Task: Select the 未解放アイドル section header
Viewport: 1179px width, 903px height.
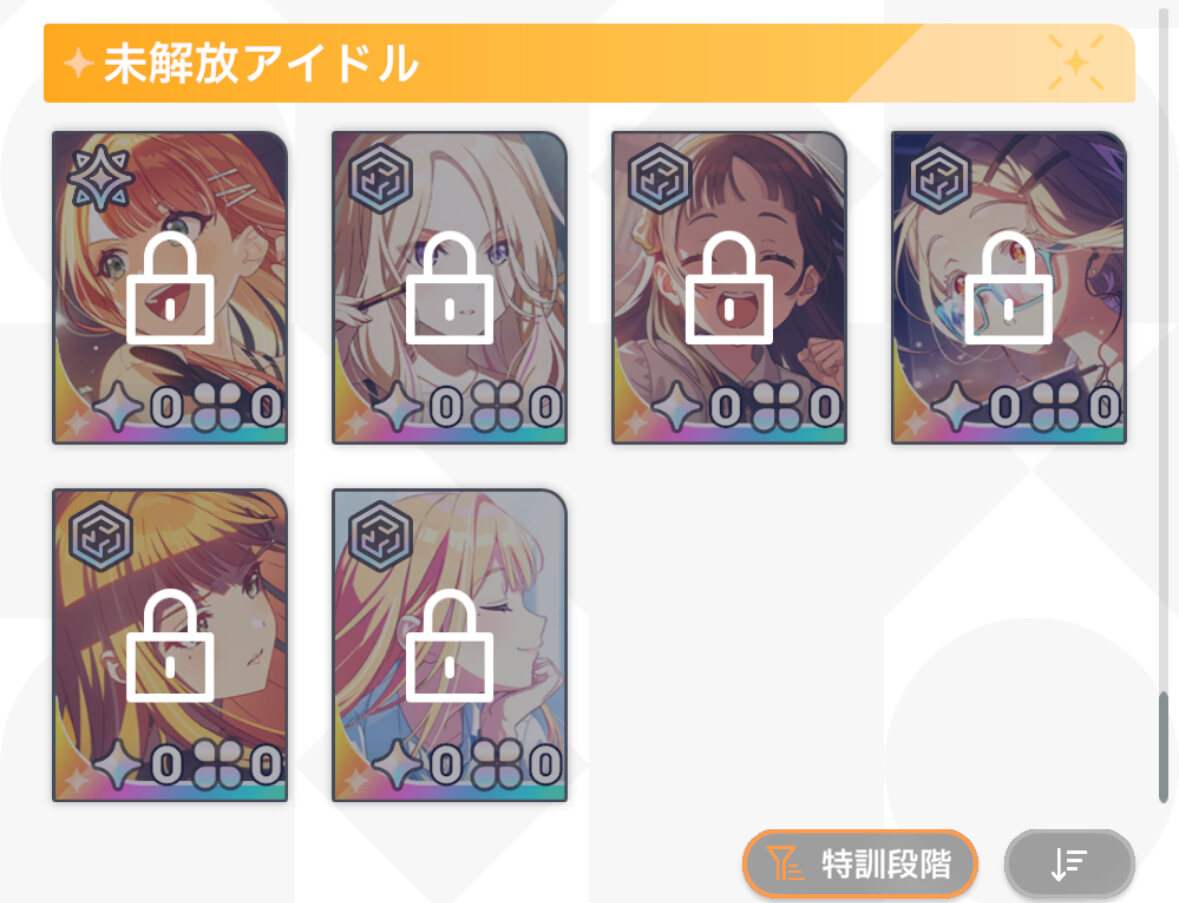Action: pyautogui.click(x=589, y=63)
